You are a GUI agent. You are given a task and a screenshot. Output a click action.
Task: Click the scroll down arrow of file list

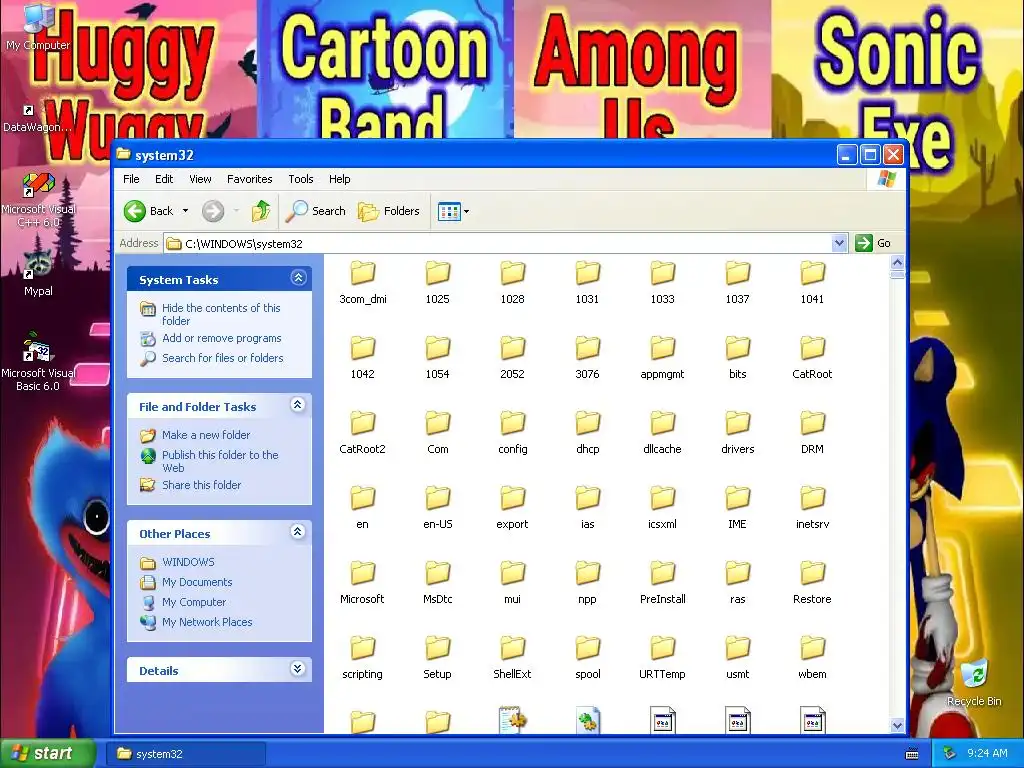[897, 725]
